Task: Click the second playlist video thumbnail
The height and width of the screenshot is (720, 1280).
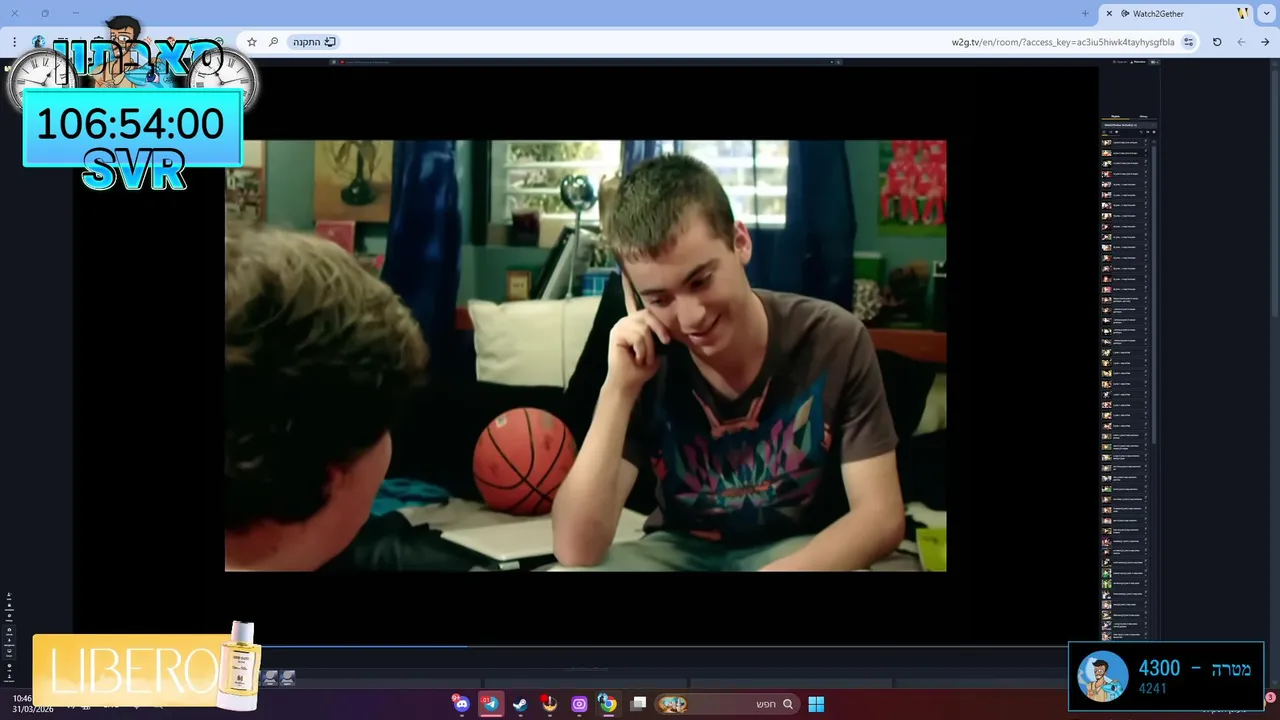Action: [1107, 153]
